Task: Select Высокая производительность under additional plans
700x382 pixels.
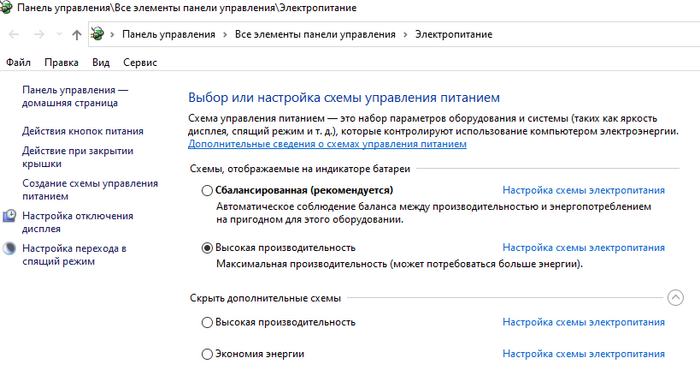Action: (x=207, y=322)
